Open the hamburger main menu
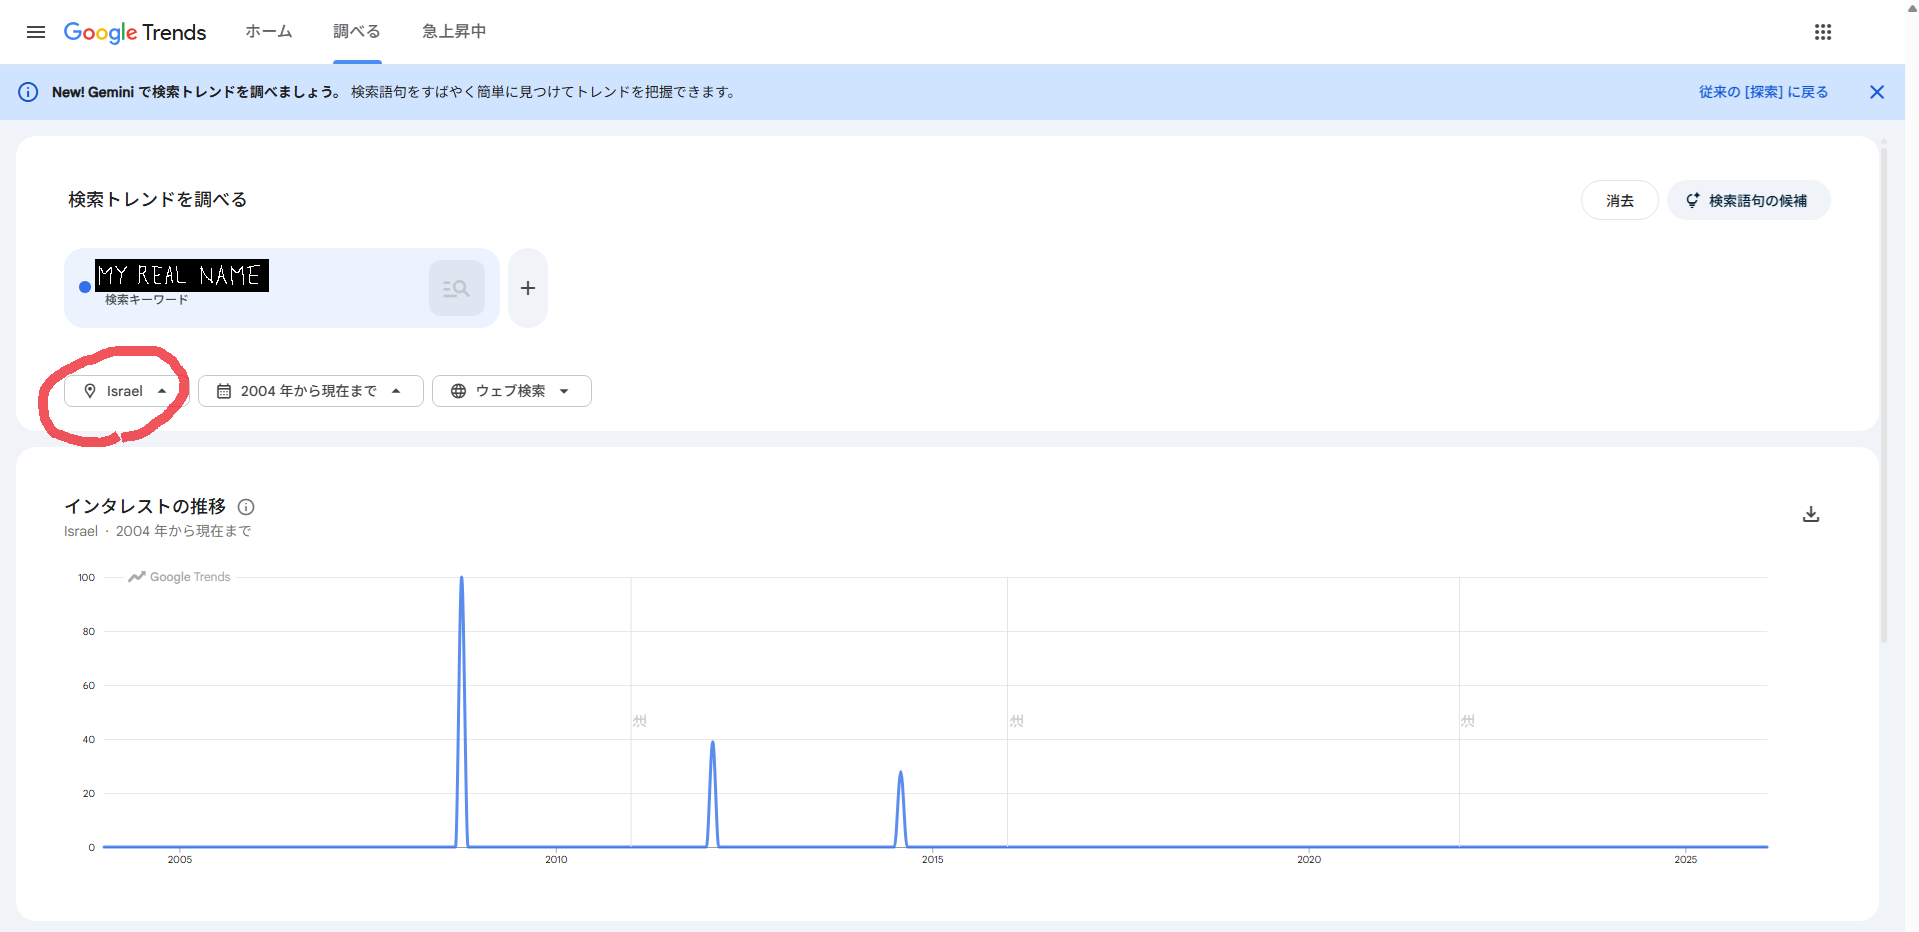Image resolution: width=1919 pixels, height=932 pixels. click(x=36, y=32)
